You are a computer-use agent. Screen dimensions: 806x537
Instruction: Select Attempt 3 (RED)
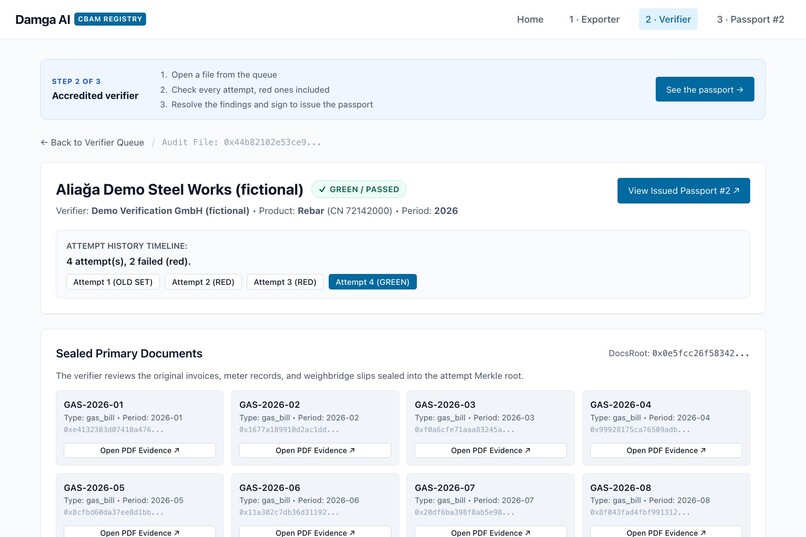click(285, 282)
